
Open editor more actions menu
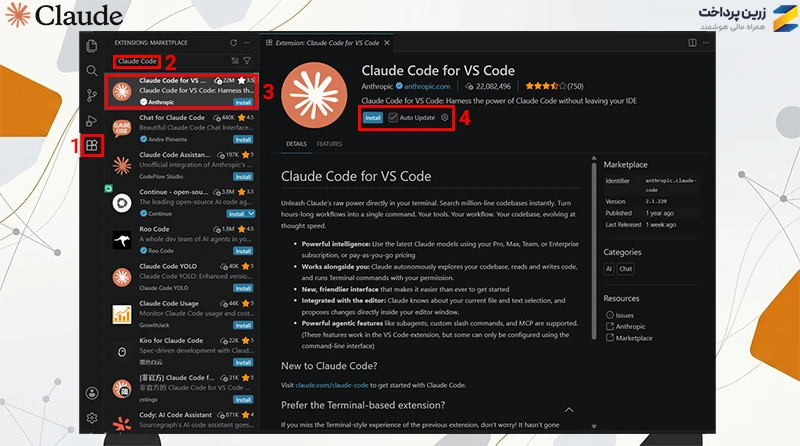706,43
